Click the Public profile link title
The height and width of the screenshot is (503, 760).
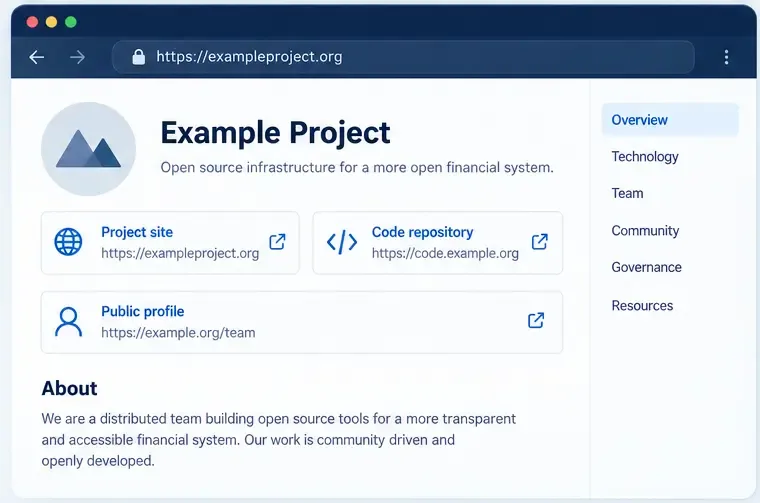142,312
